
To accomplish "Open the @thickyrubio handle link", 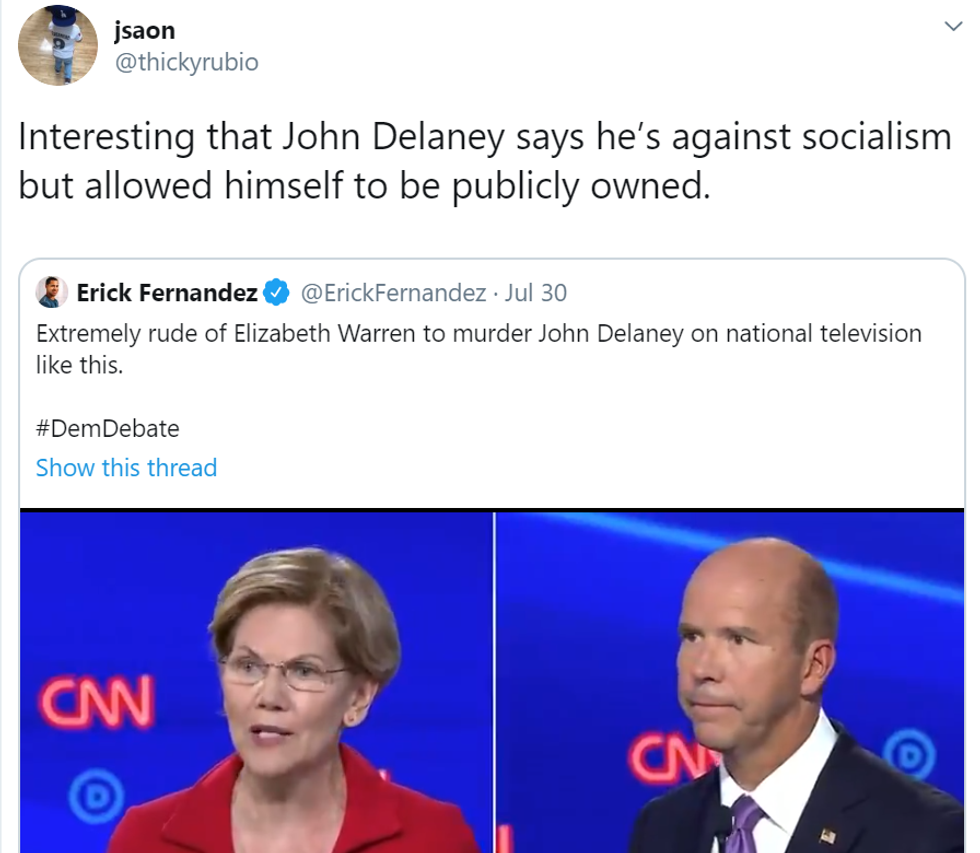I will pyautogui.click(x=187, y=62).
